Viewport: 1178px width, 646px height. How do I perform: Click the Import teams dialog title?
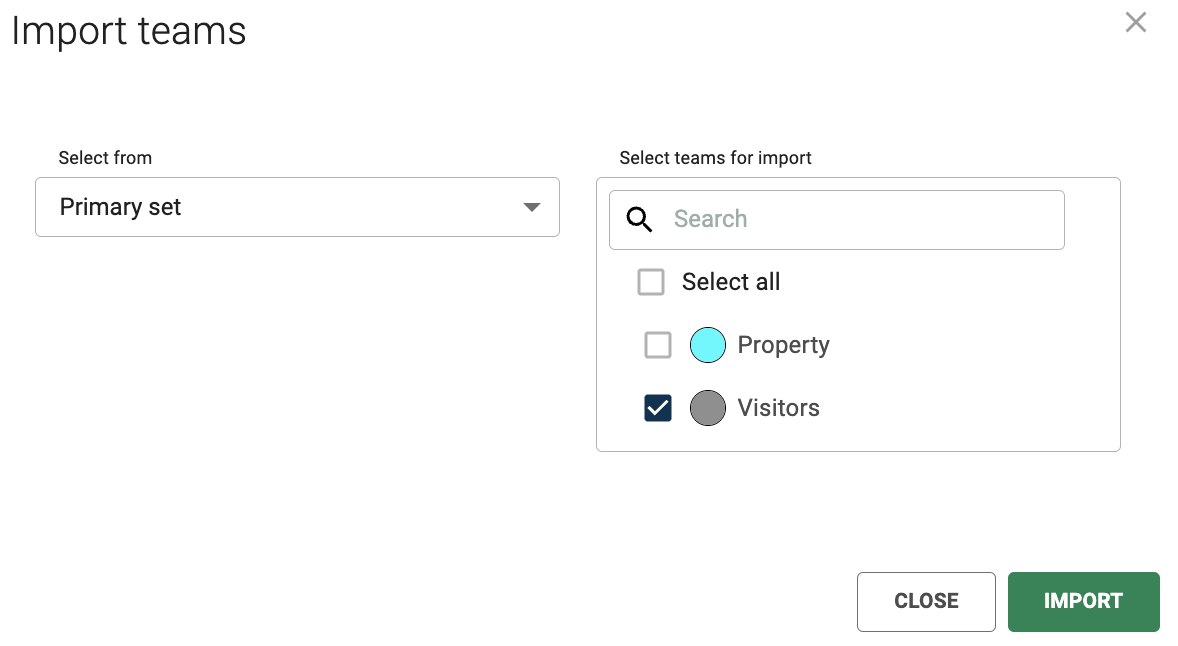(x=129, y=31)
